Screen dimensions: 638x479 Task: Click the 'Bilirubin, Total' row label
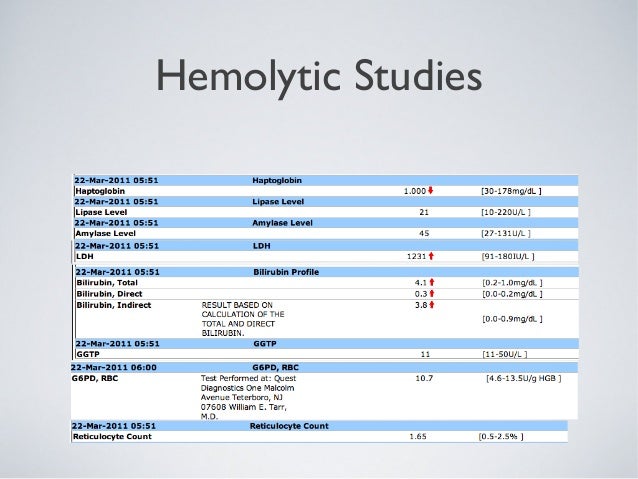click(x=107, y=283)
